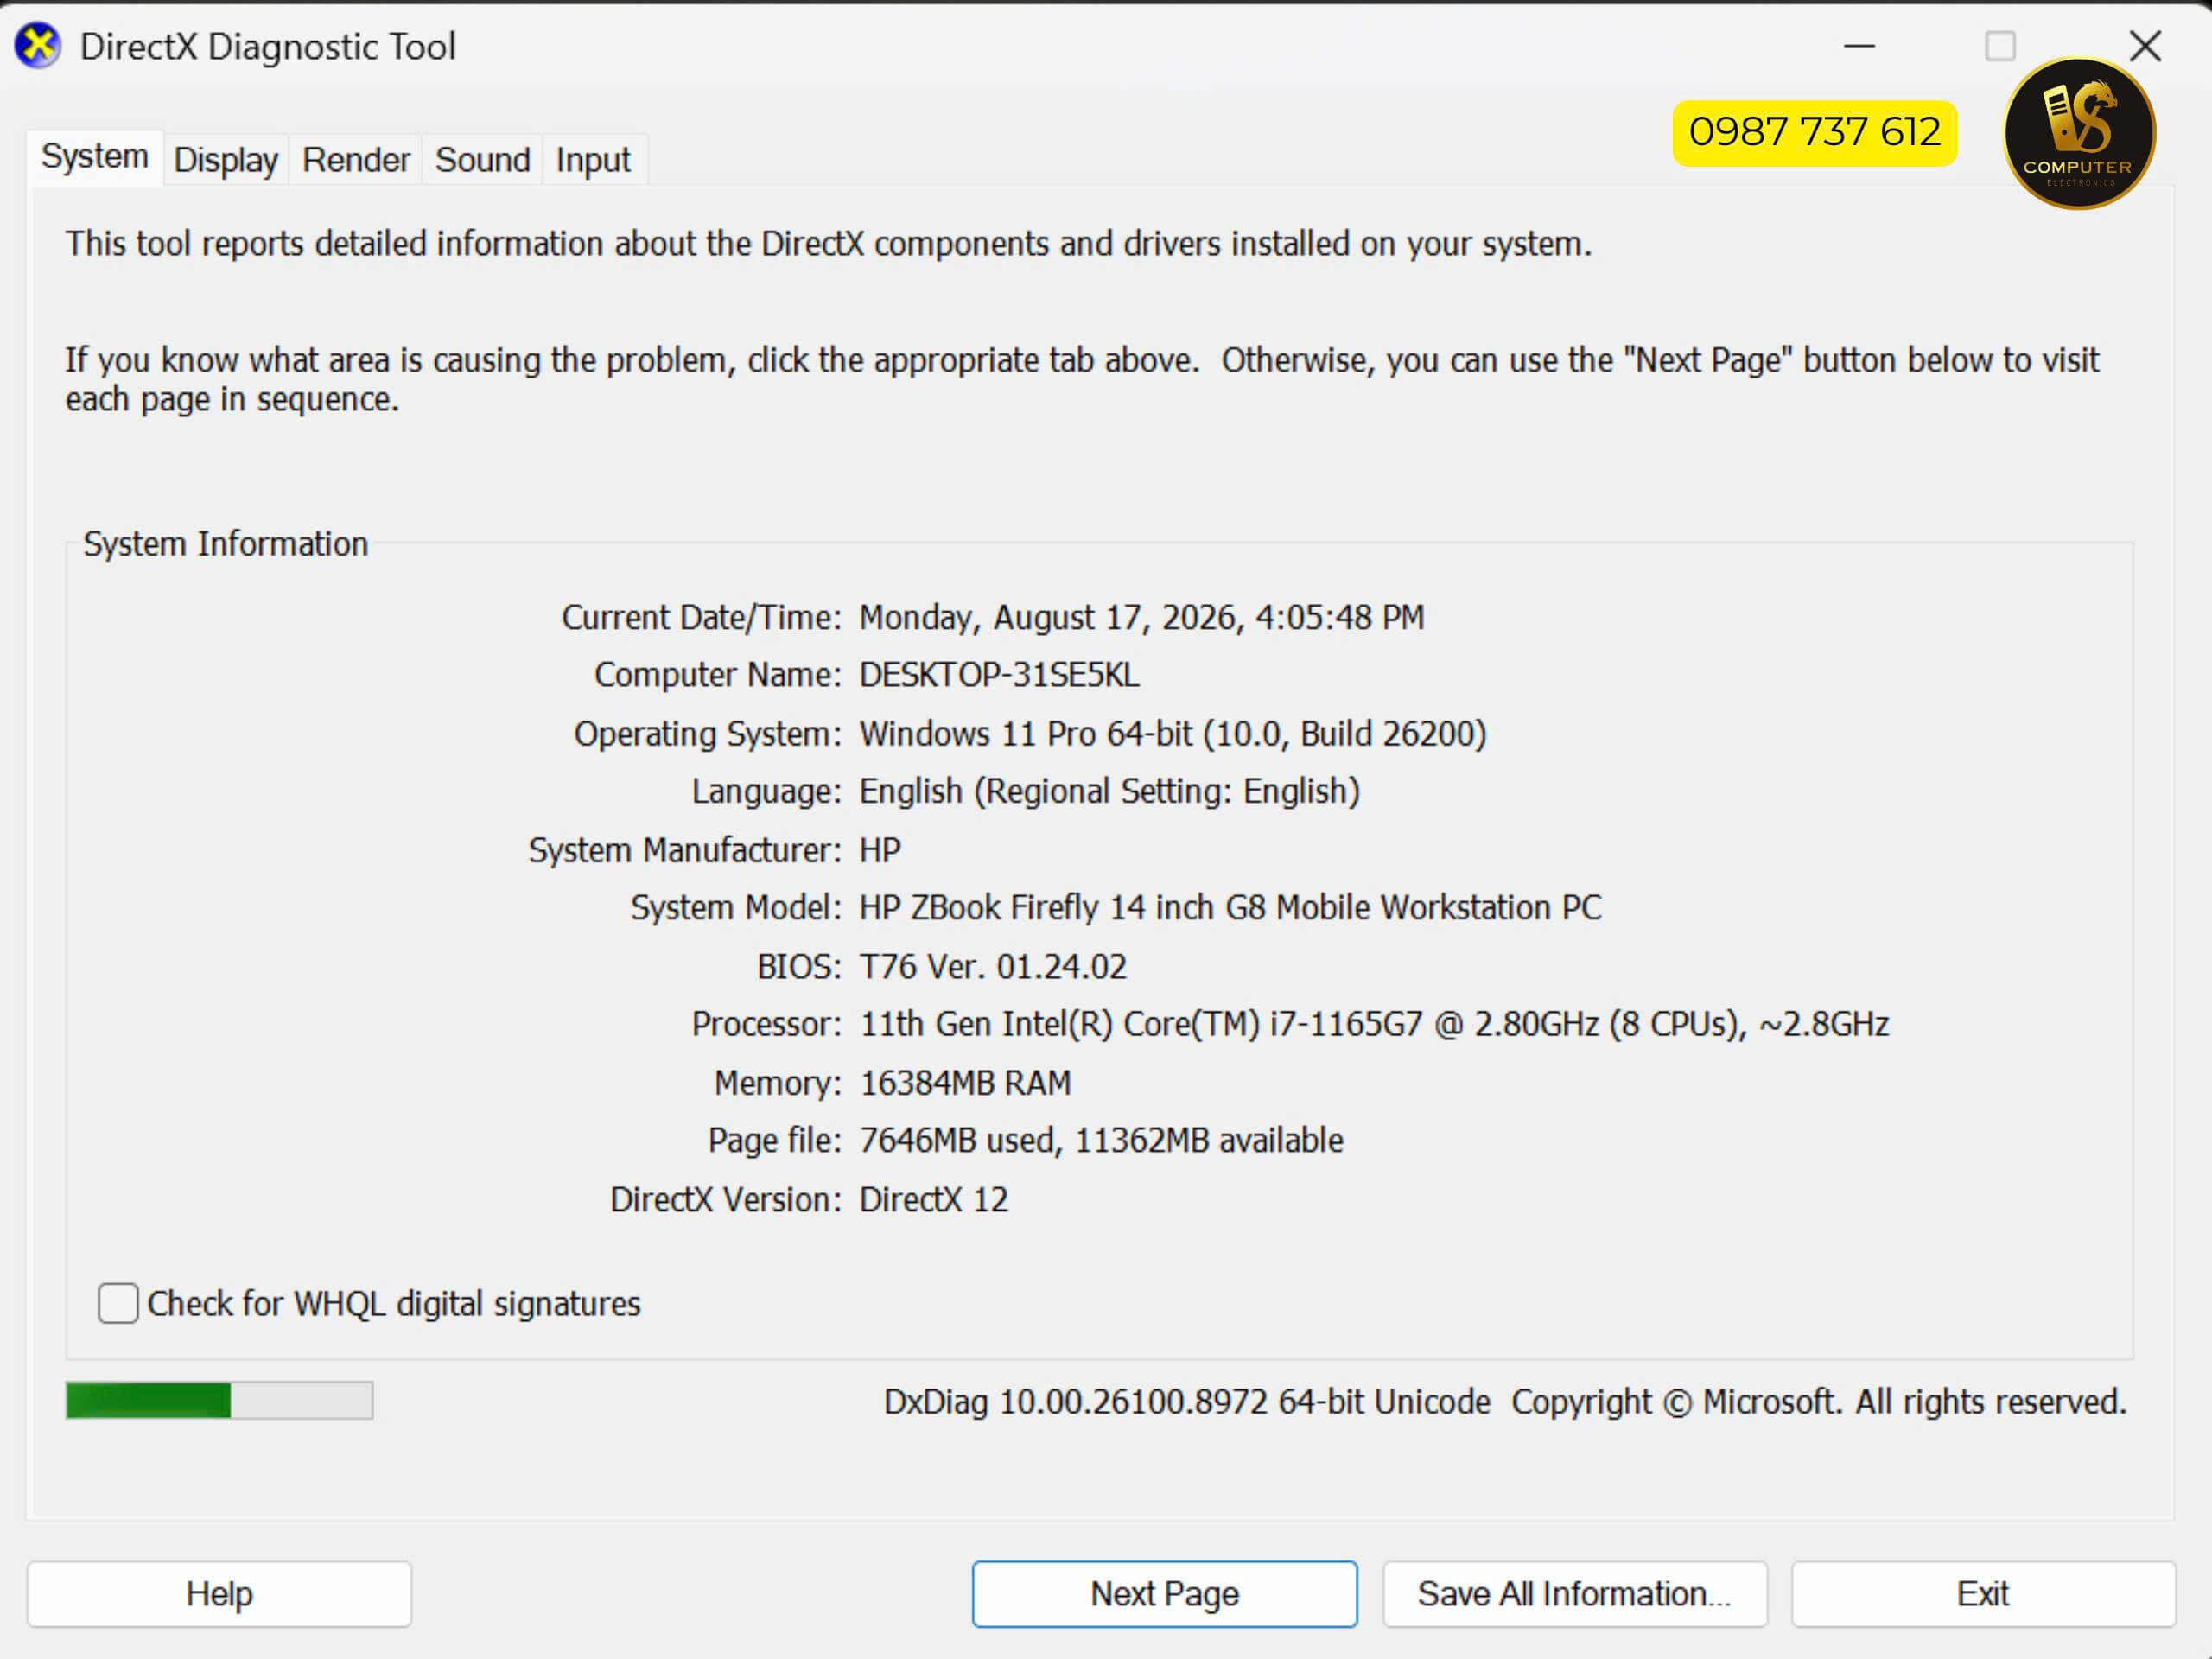Click the HP ZBook Firefly system model
The image size is (2212, 1659).
coord(1230,907)
